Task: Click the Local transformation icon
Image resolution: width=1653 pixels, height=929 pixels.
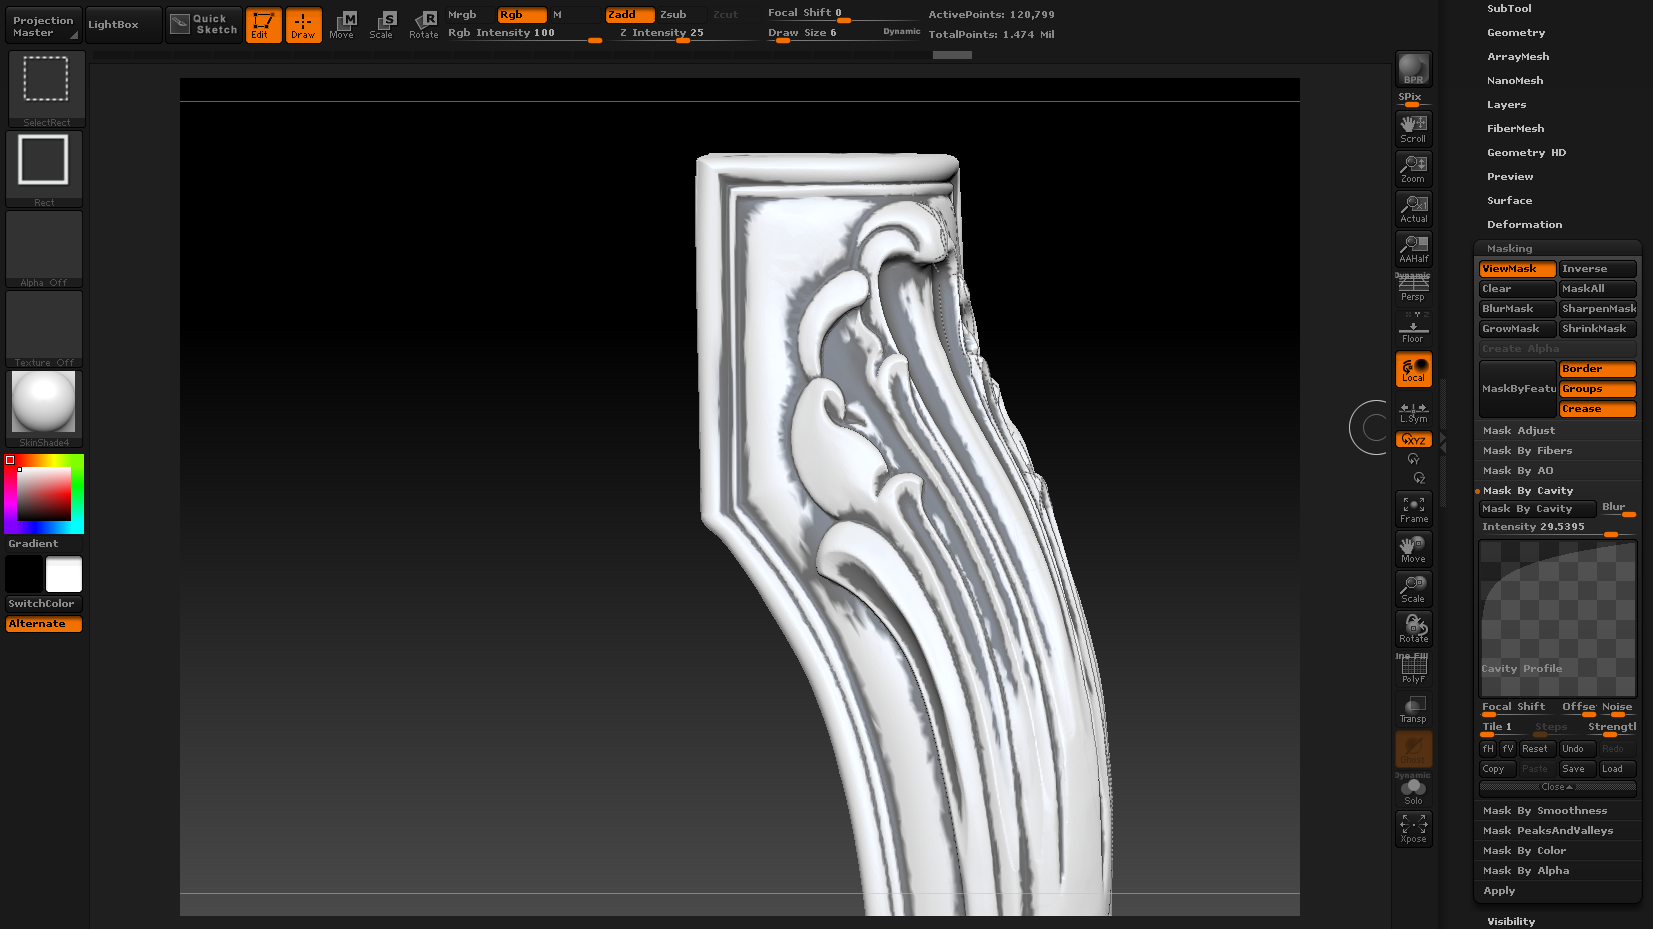Action: coord(1413,368)
